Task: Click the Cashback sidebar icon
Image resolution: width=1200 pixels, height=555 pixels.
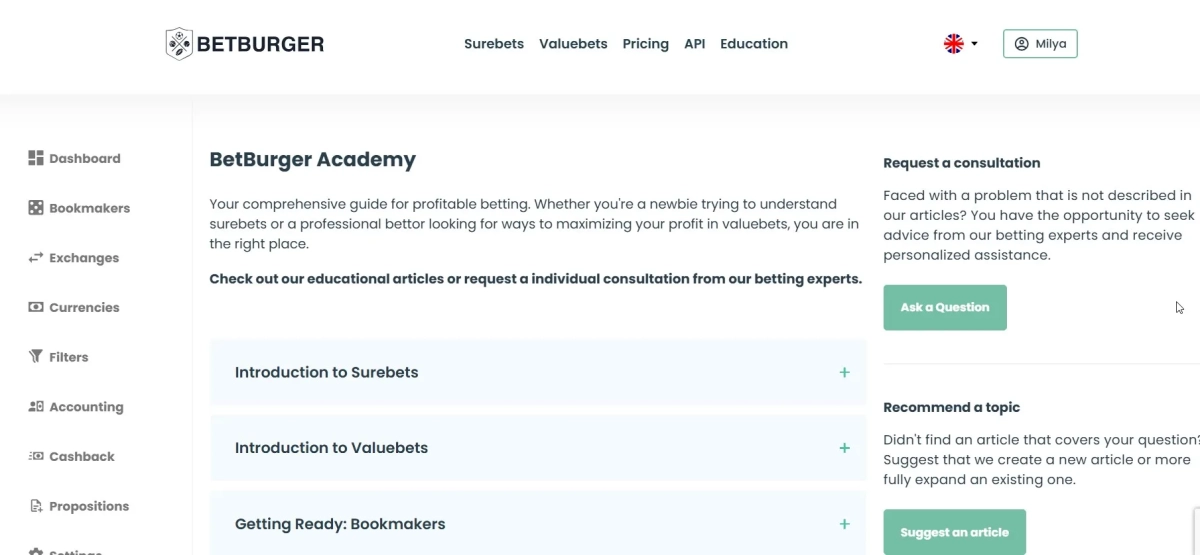Action: (36, 457)
